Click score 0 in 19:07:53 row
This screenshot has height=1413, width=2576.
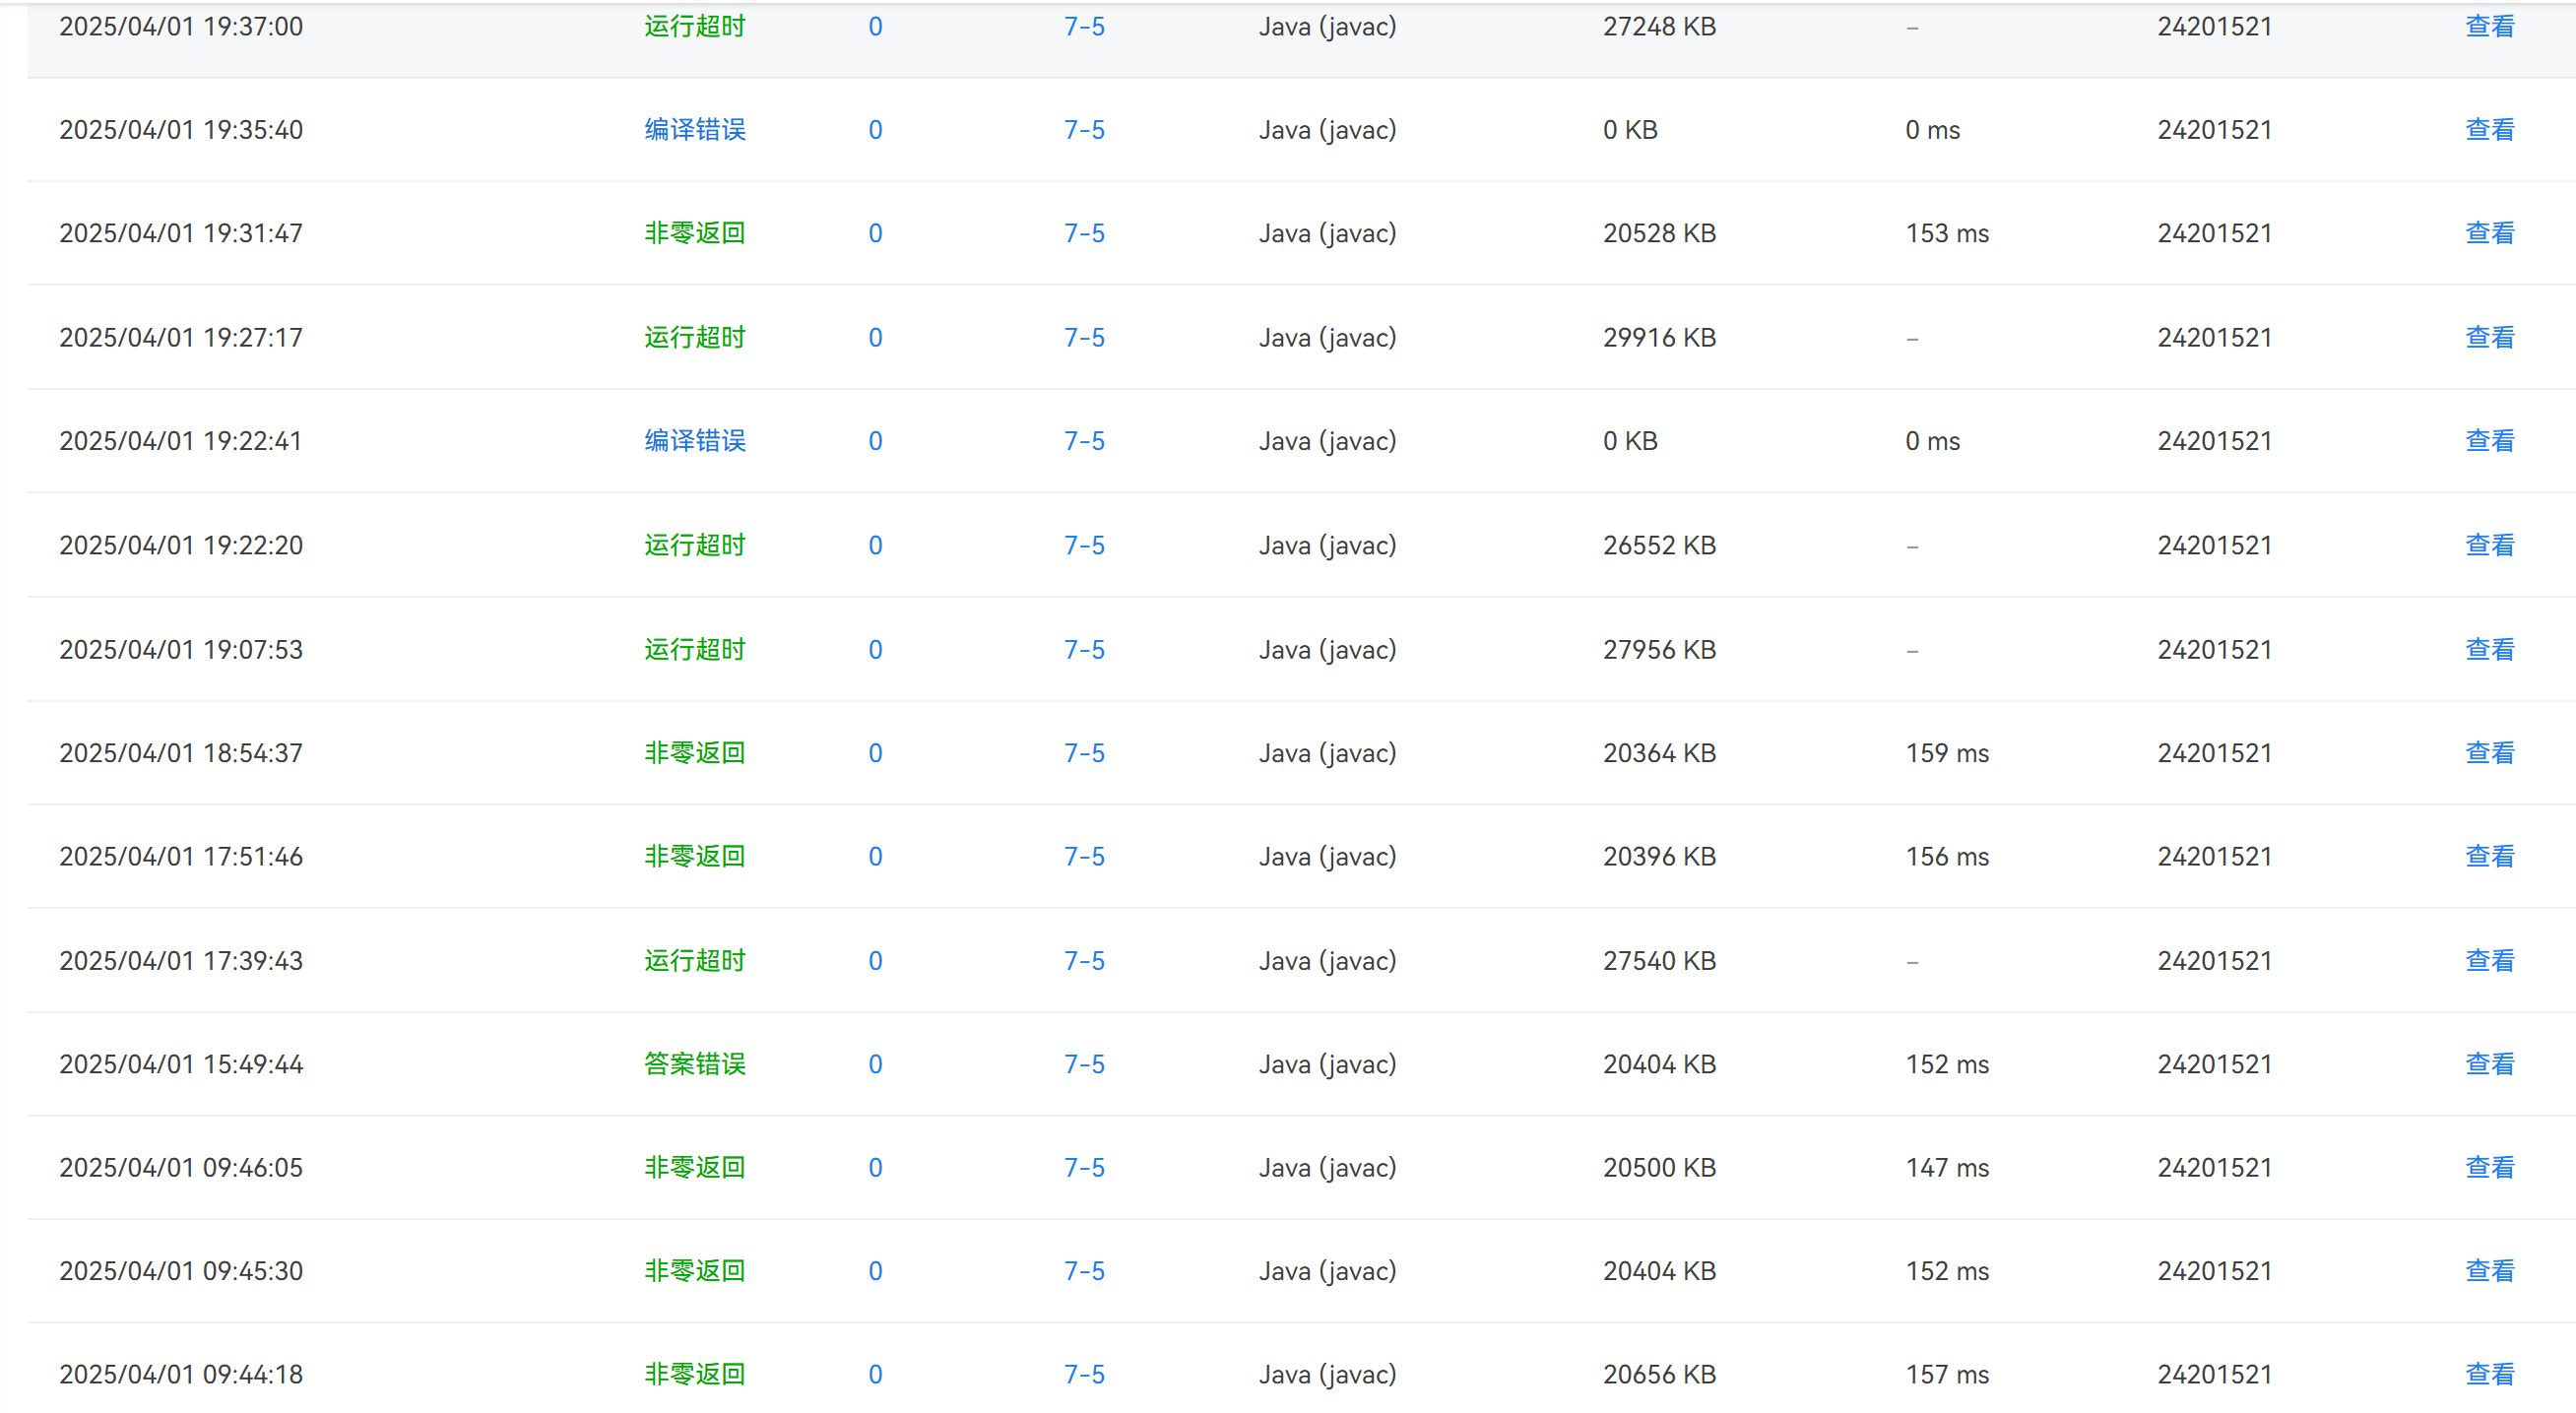click(x=875, y=650)
